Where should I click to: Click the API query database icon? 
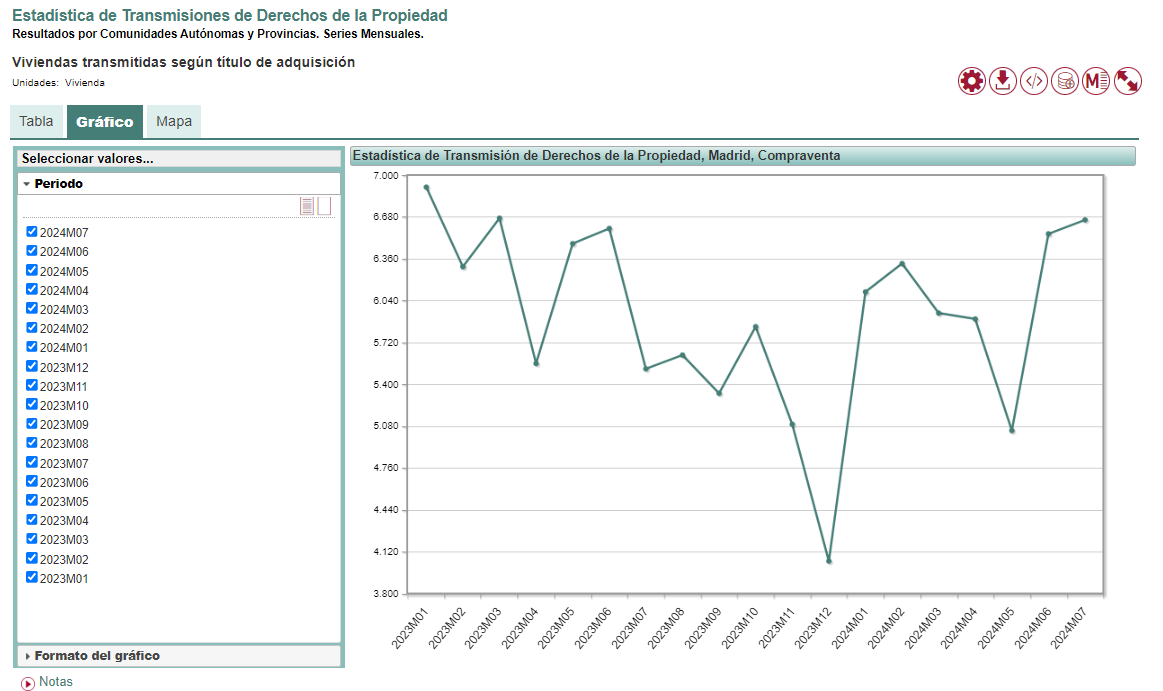1064,81
